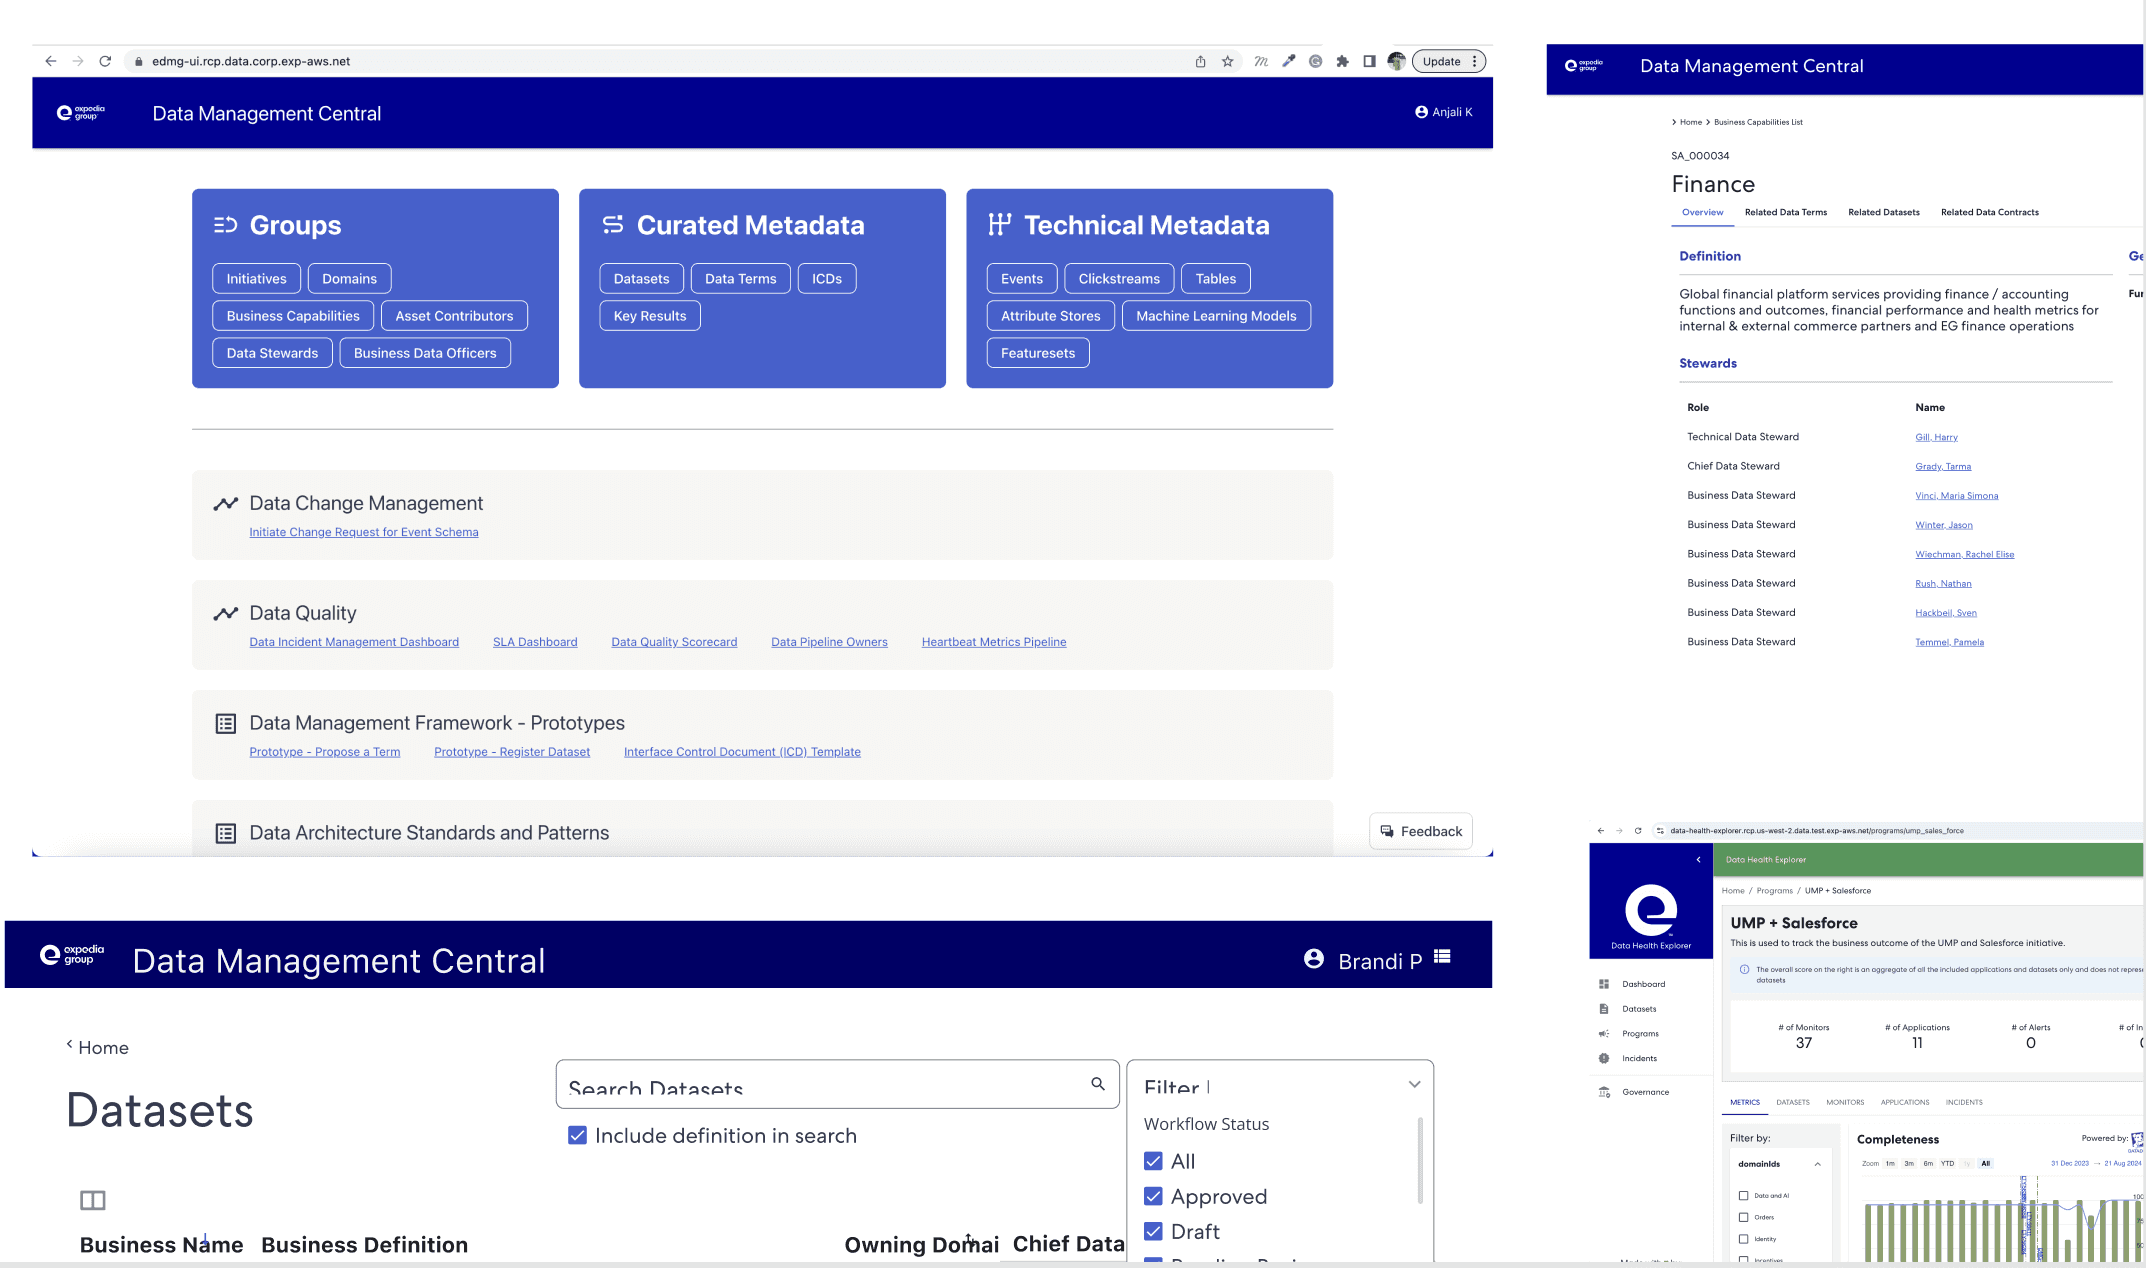
Task: Open Dashboard icon in Data Health Explorer sidebar
Action: pyautogui.click(x=1604, y=984)
